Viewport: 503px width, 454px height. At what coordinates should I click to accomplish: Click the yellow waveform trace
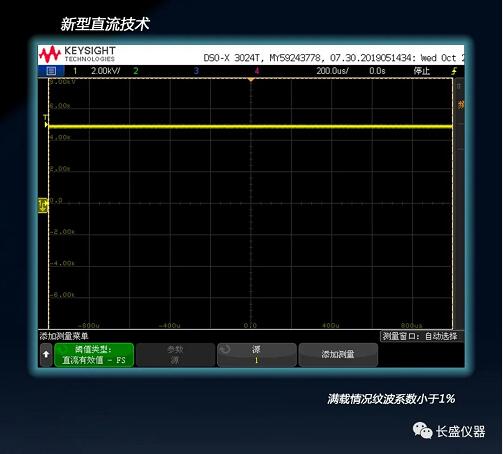click(250, 126)
